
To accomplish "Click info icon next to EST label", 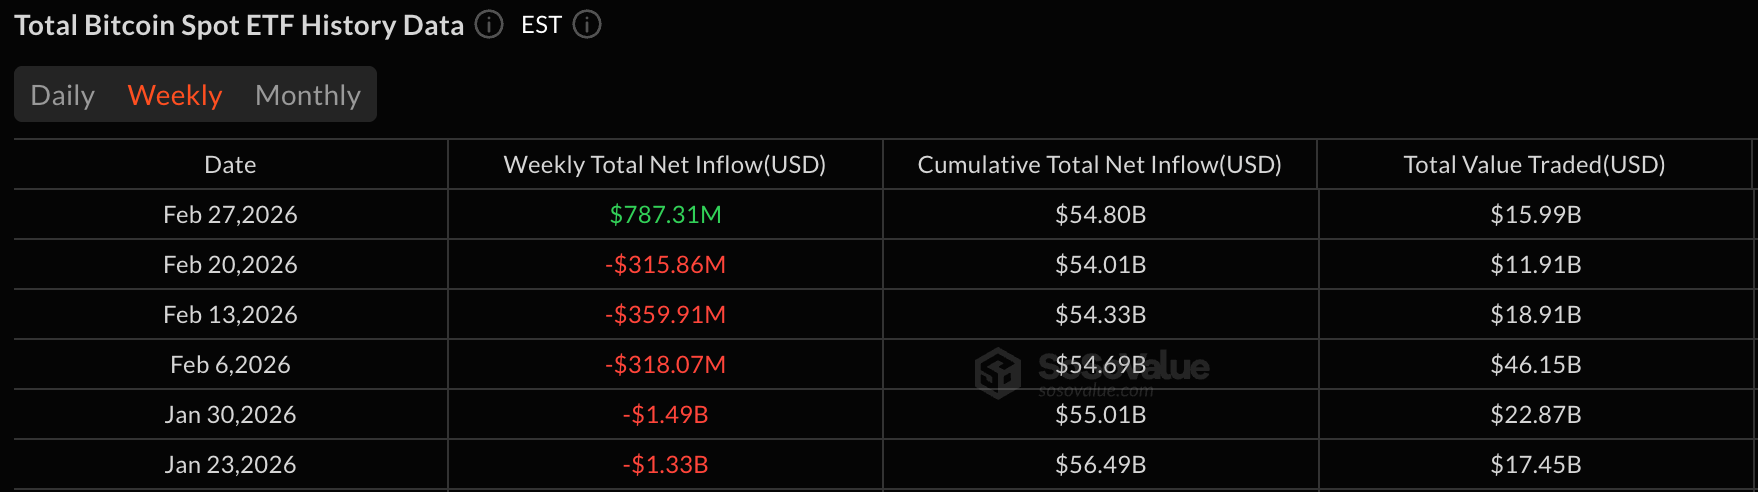I will click(587, 25).
